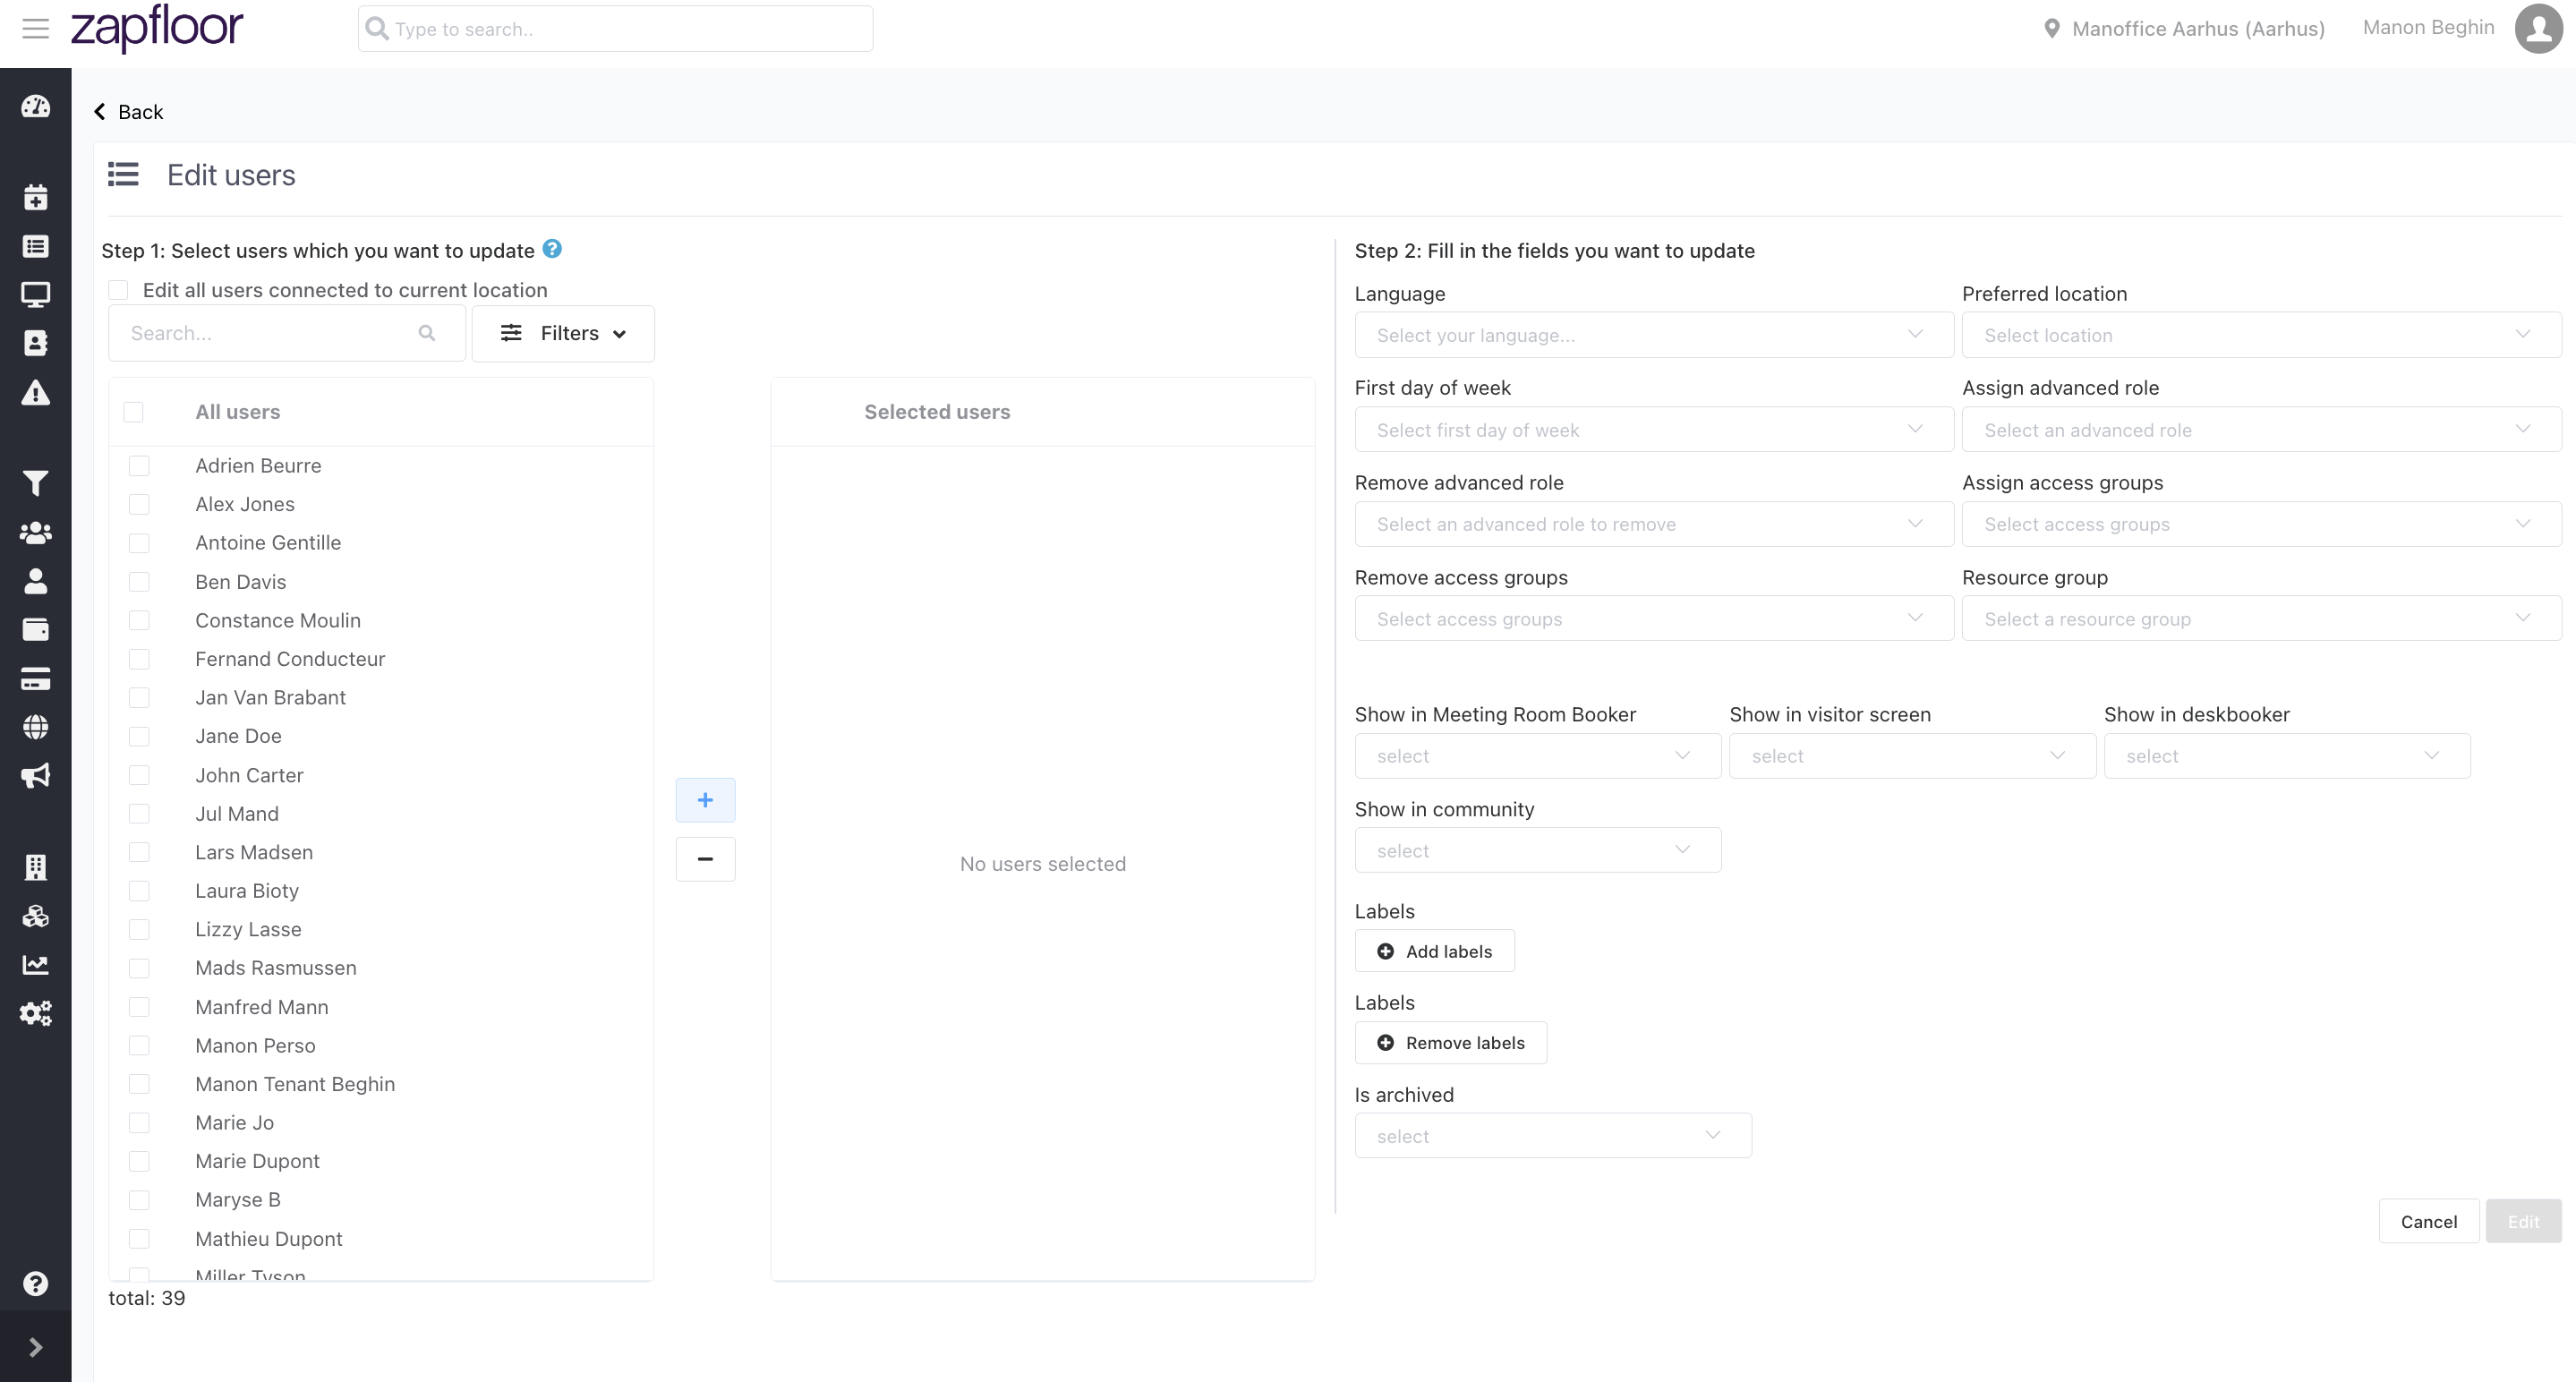
Task: Click Manon Tenant Beghin in the users list
Action: [x=295, y=1084]
